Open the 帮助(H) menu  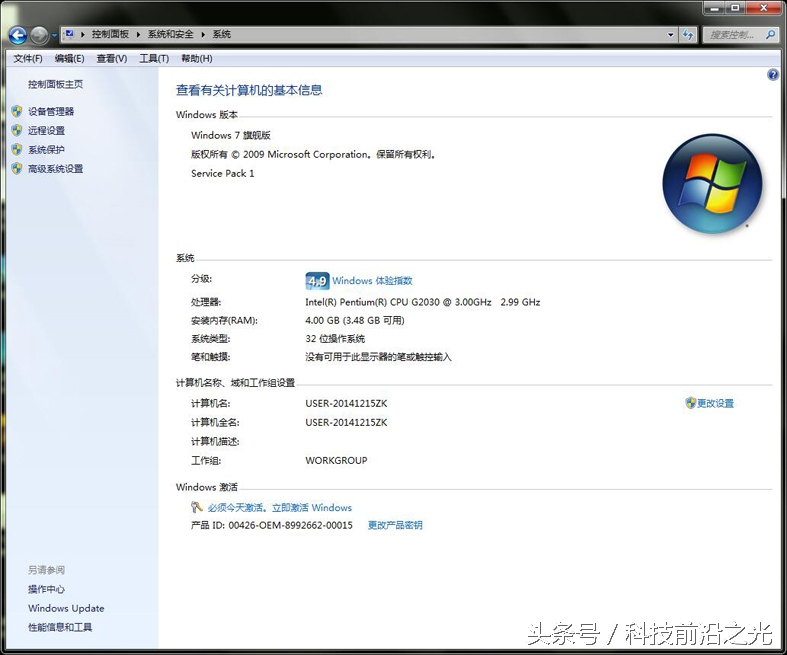pos(196,59)
